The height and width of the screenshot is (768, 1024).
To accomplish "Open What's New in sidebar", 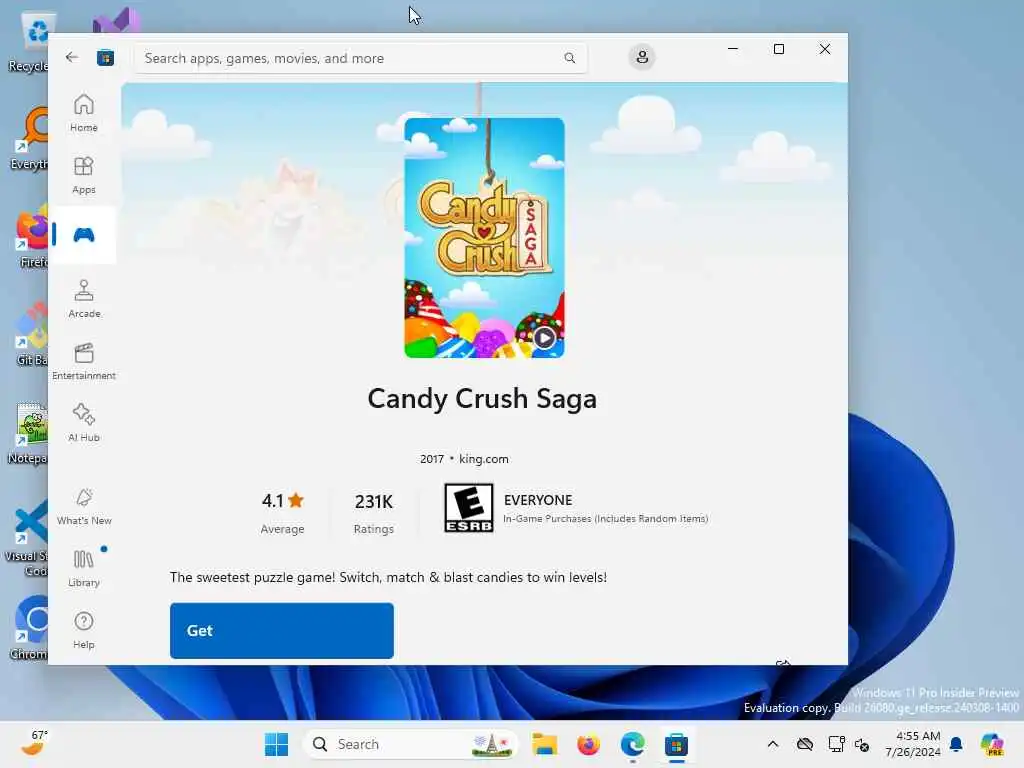I will (84, 506).
